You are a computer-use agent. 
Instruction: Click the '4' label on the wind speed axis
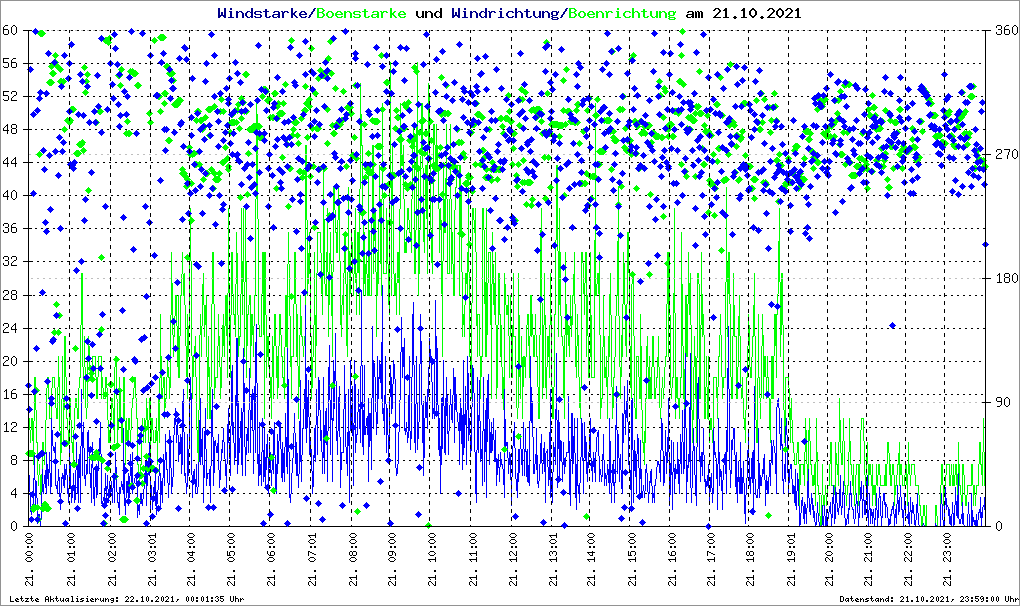tap(14, 494)
